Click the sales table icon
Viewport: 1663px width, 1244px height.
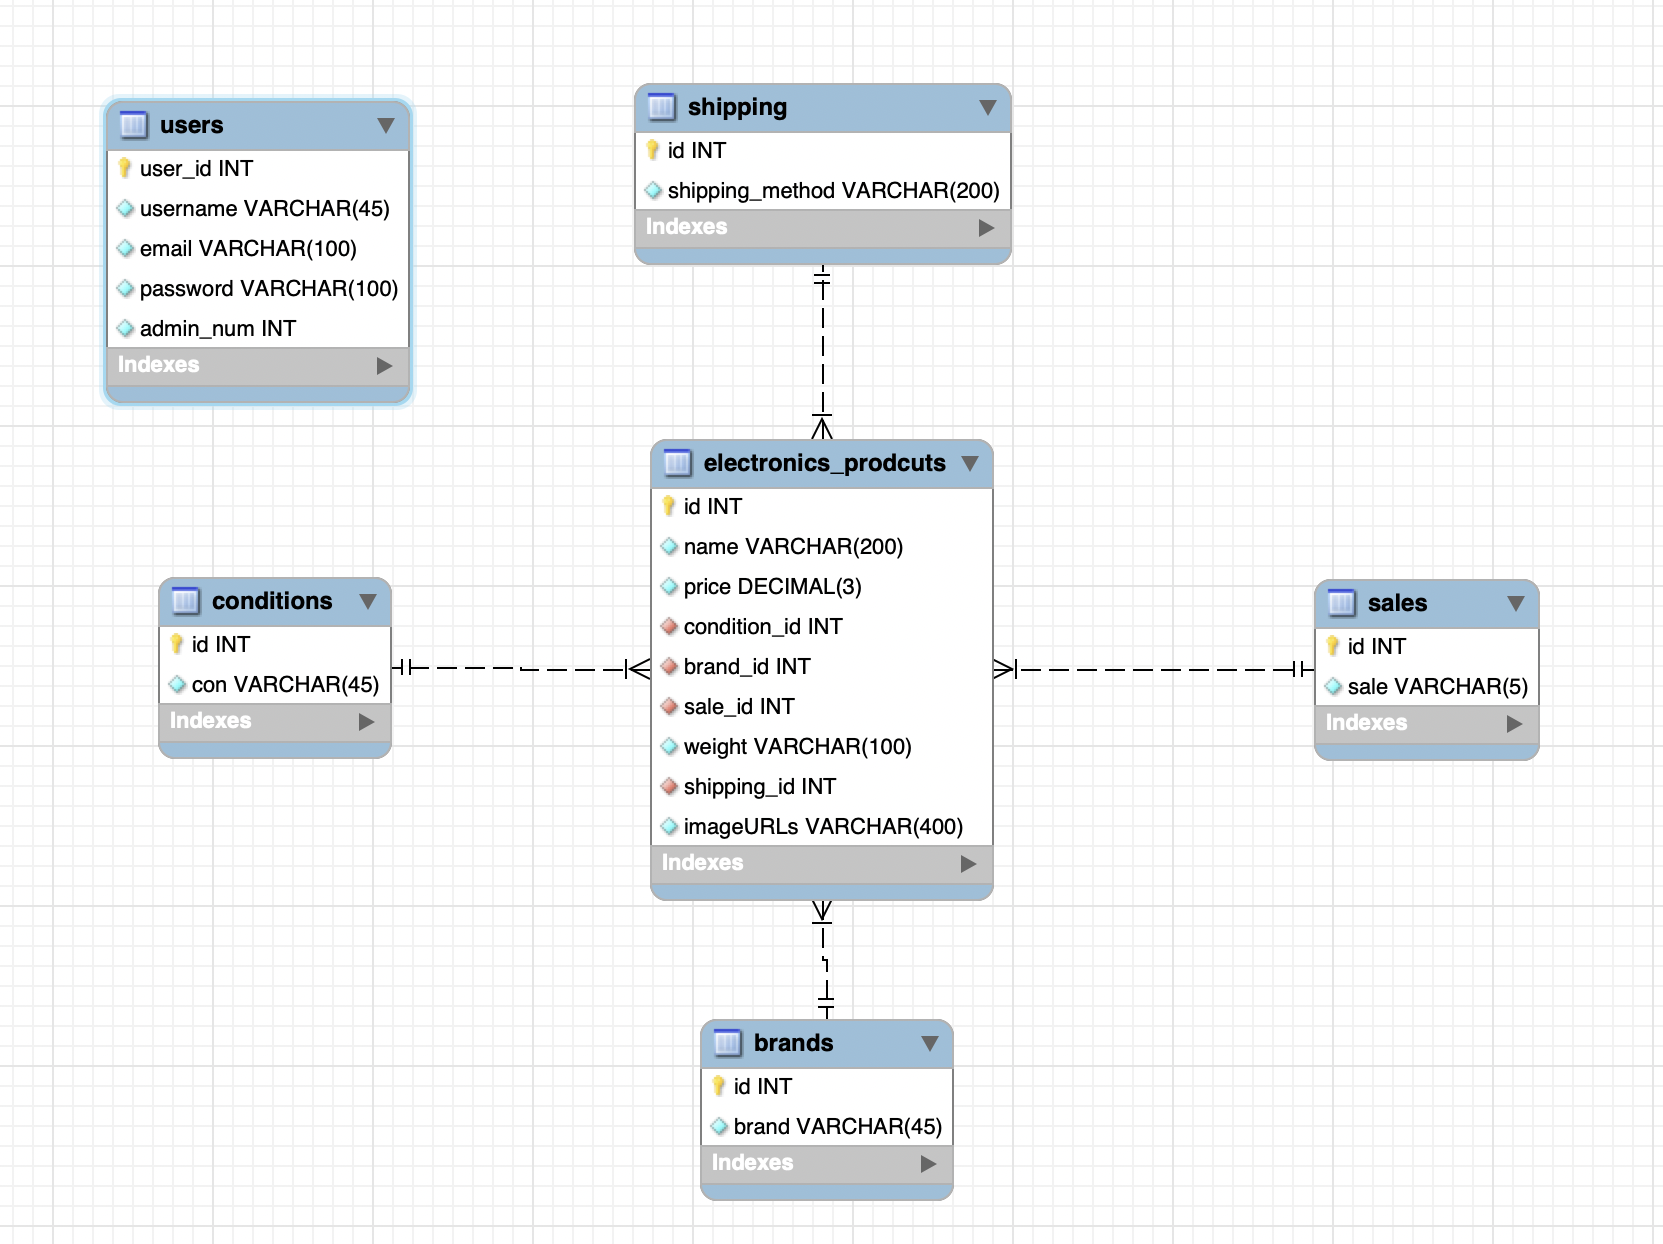[x=1341, y=603]
